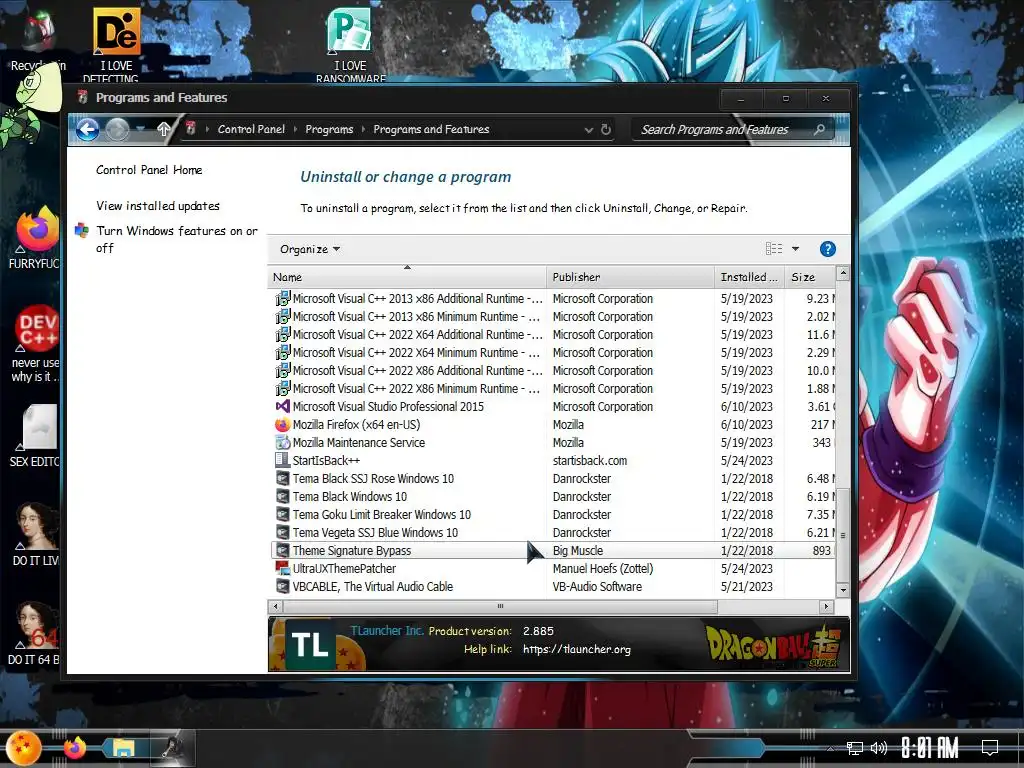The image size is (1024, 768).
Task: Click the horizontal scrollbar thumb of the list
Action: tap(500, 607)
